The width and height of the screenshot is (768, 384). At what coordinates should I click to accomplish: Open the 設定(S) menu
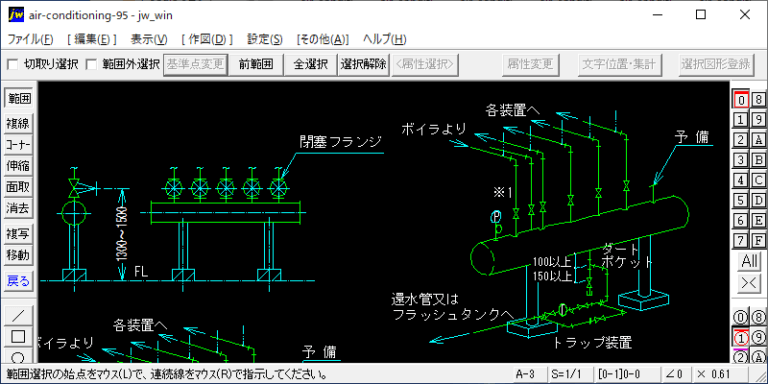click(264, 39)
